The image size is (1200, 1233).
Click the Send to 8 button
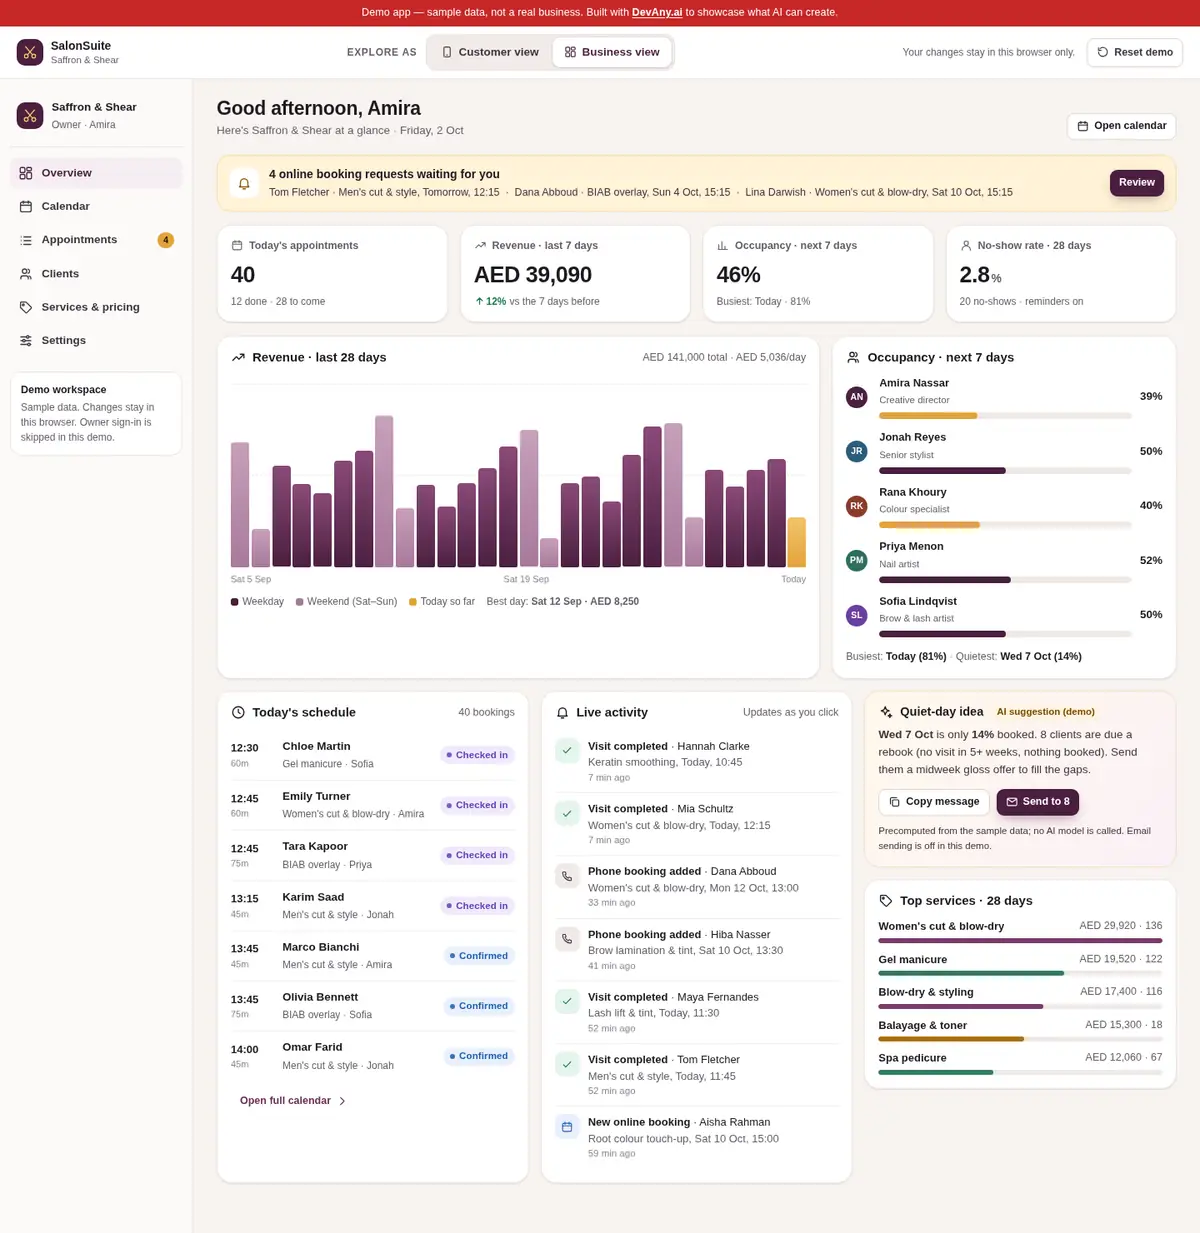click(1038, 802)
